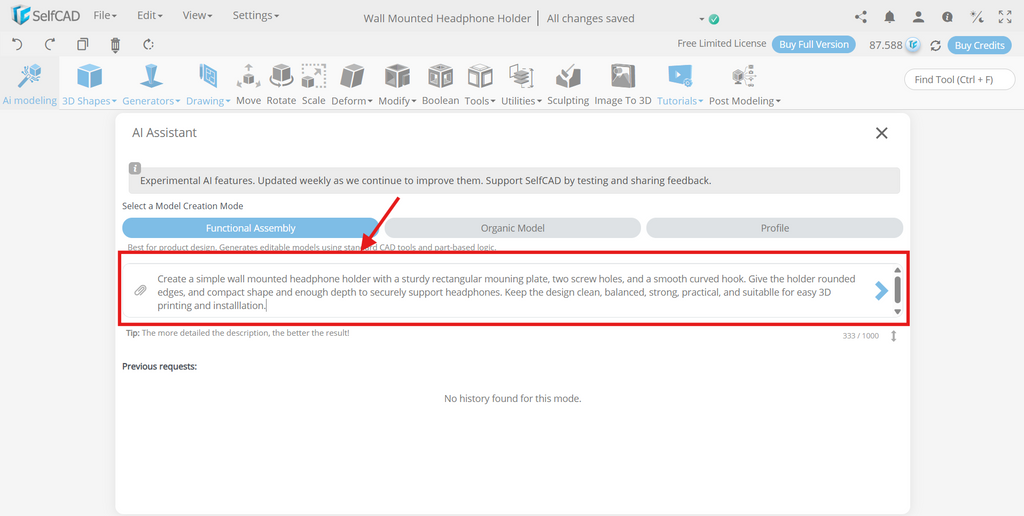Open the save status dropdown arrow
The image size is (1024, 516).
coord(701,19)
